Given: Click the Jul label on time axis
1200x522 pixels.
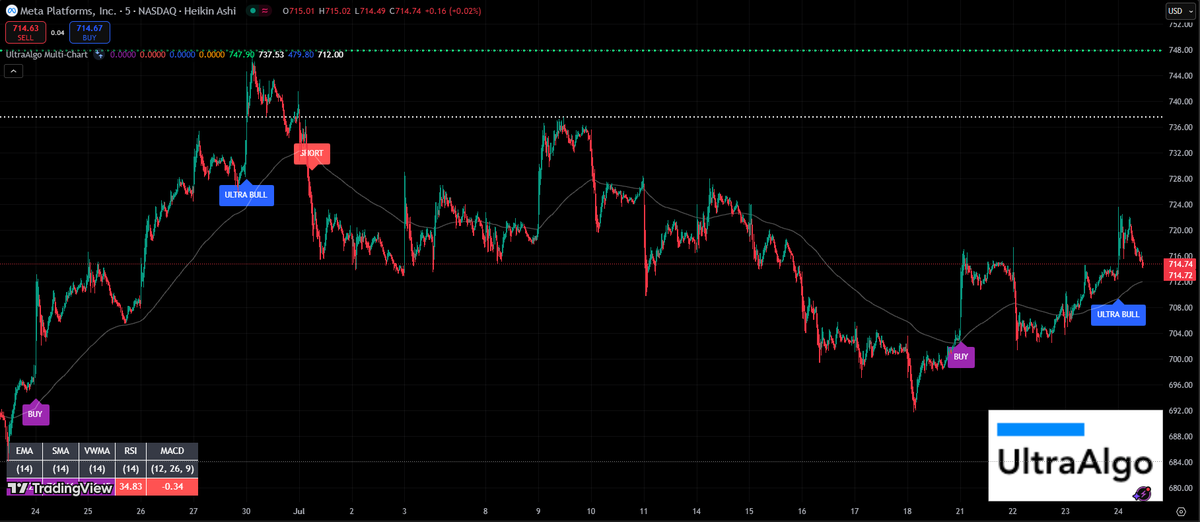Looking at the screenshot, I should (x=298, y=511).
